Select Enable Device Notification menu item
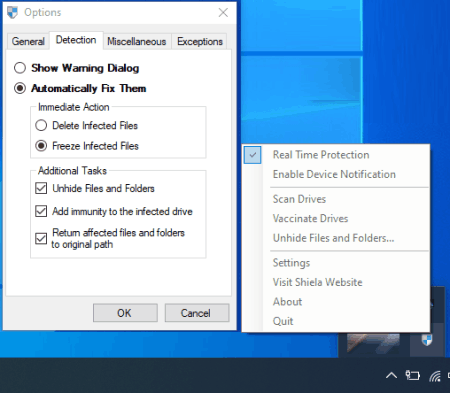This screenshot has height=393, width=450. tap(336, 174)
